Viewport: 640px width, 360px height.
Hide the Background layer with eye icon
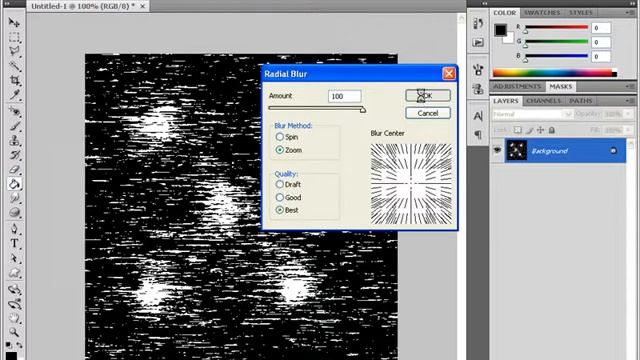(497, 151)
